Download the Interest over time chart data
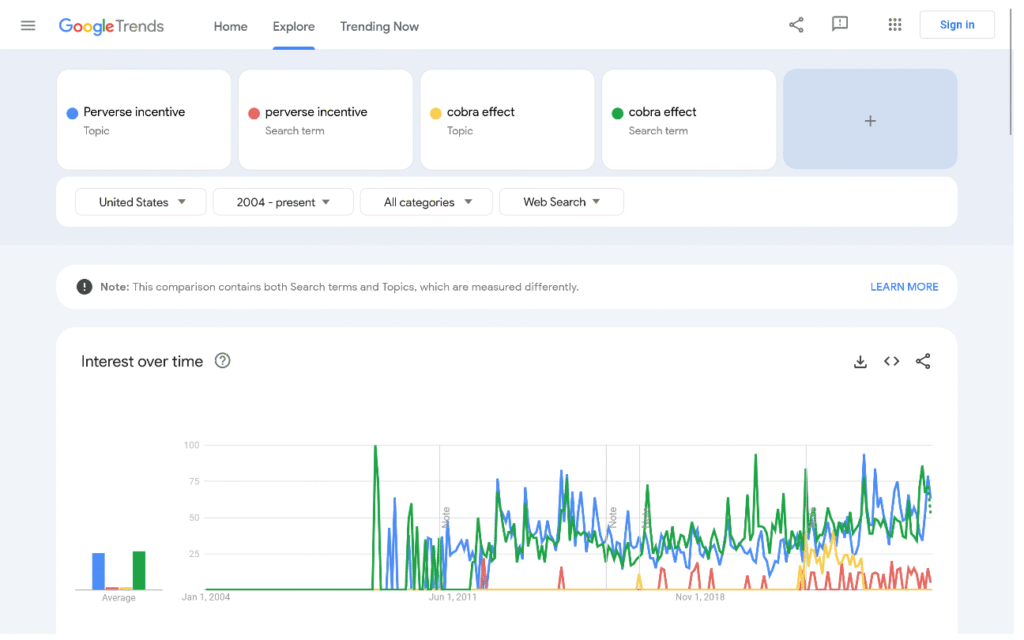This screenshot has height=640, width=1024. coord(860,362)
